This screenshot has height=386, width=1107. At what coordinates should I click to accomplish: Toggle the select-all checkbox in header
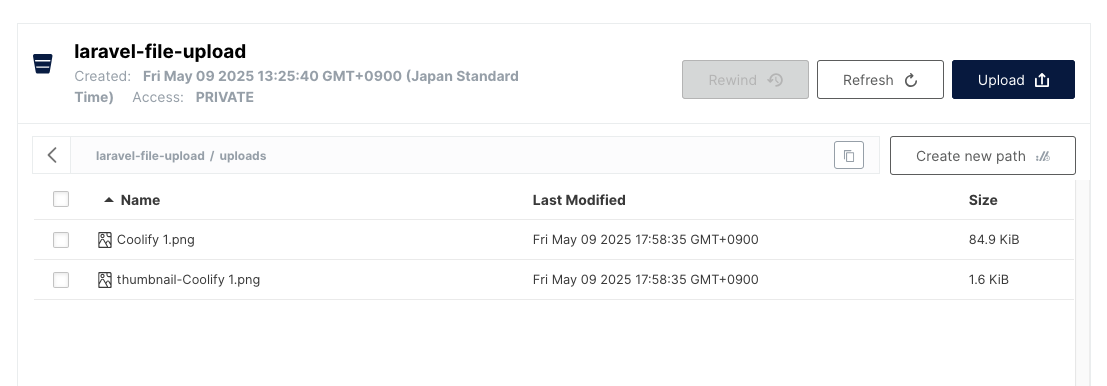tap(61, 199)
